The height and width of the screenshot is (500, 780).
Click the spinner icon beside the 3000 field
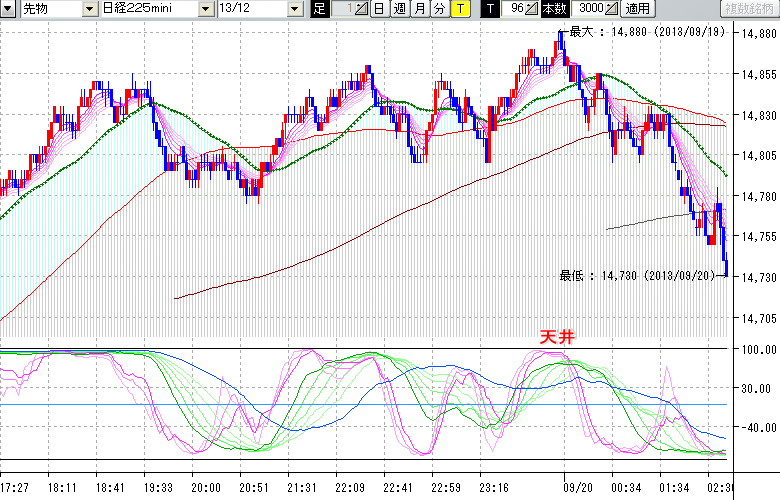[x=611, y=9]
